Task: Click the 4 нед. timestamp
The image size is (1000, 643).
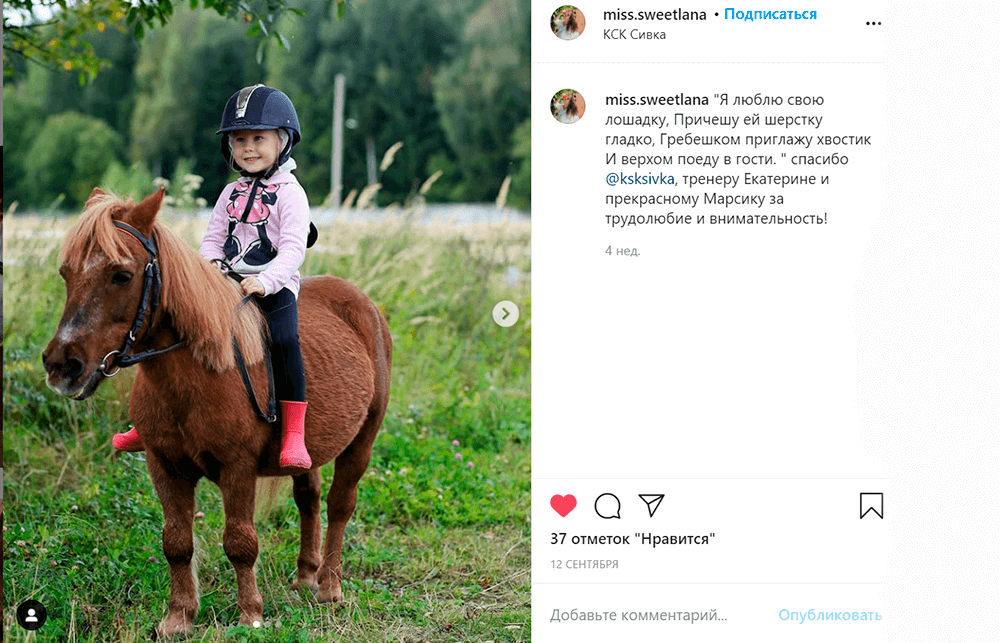Action: coord(622,251)
